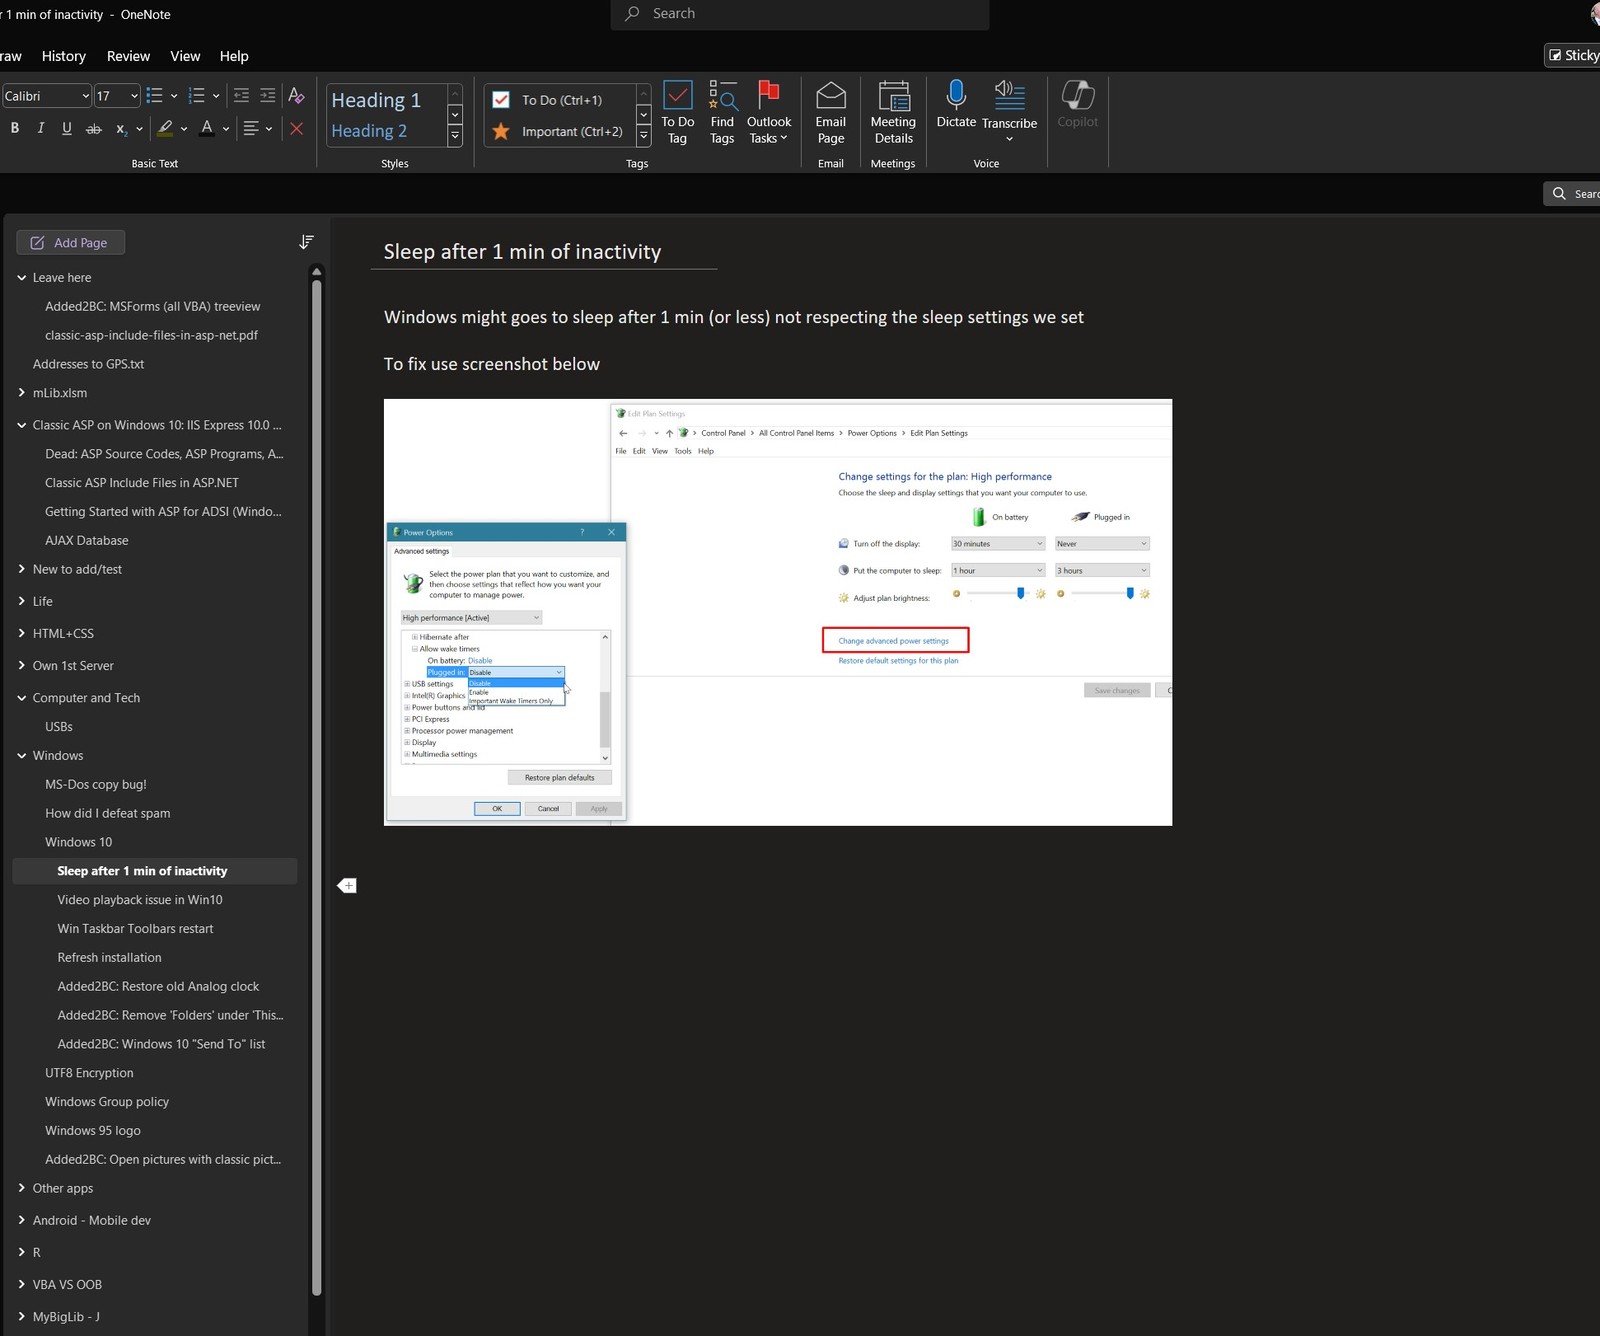Clear all formatting with the red X

tap(297, 128)
